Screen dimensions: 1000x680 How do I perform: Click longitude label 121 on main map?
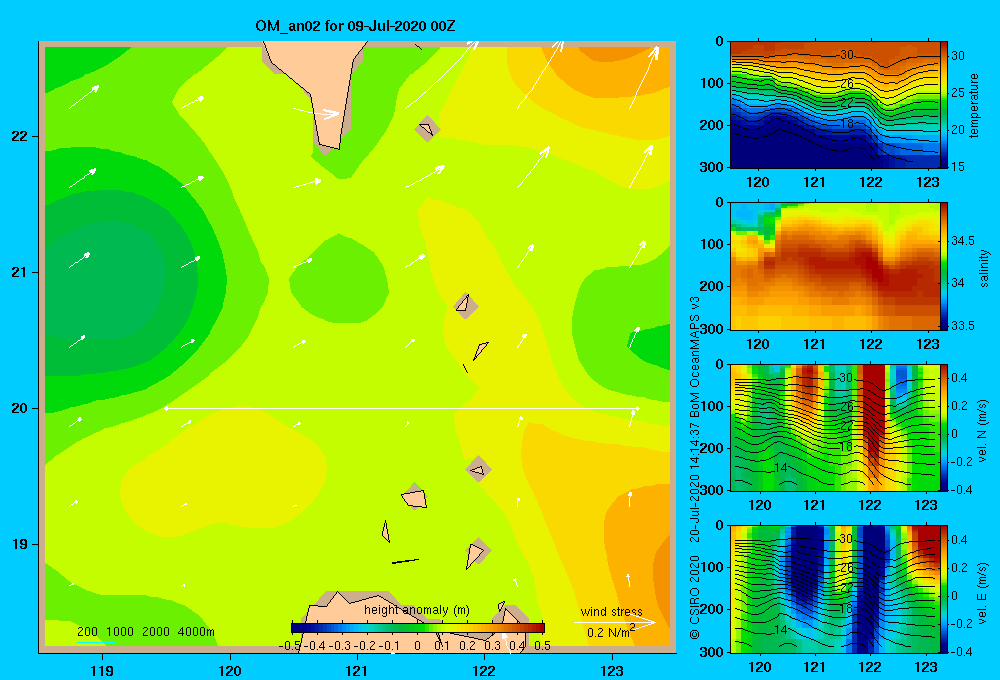click(x=357, y=670)
